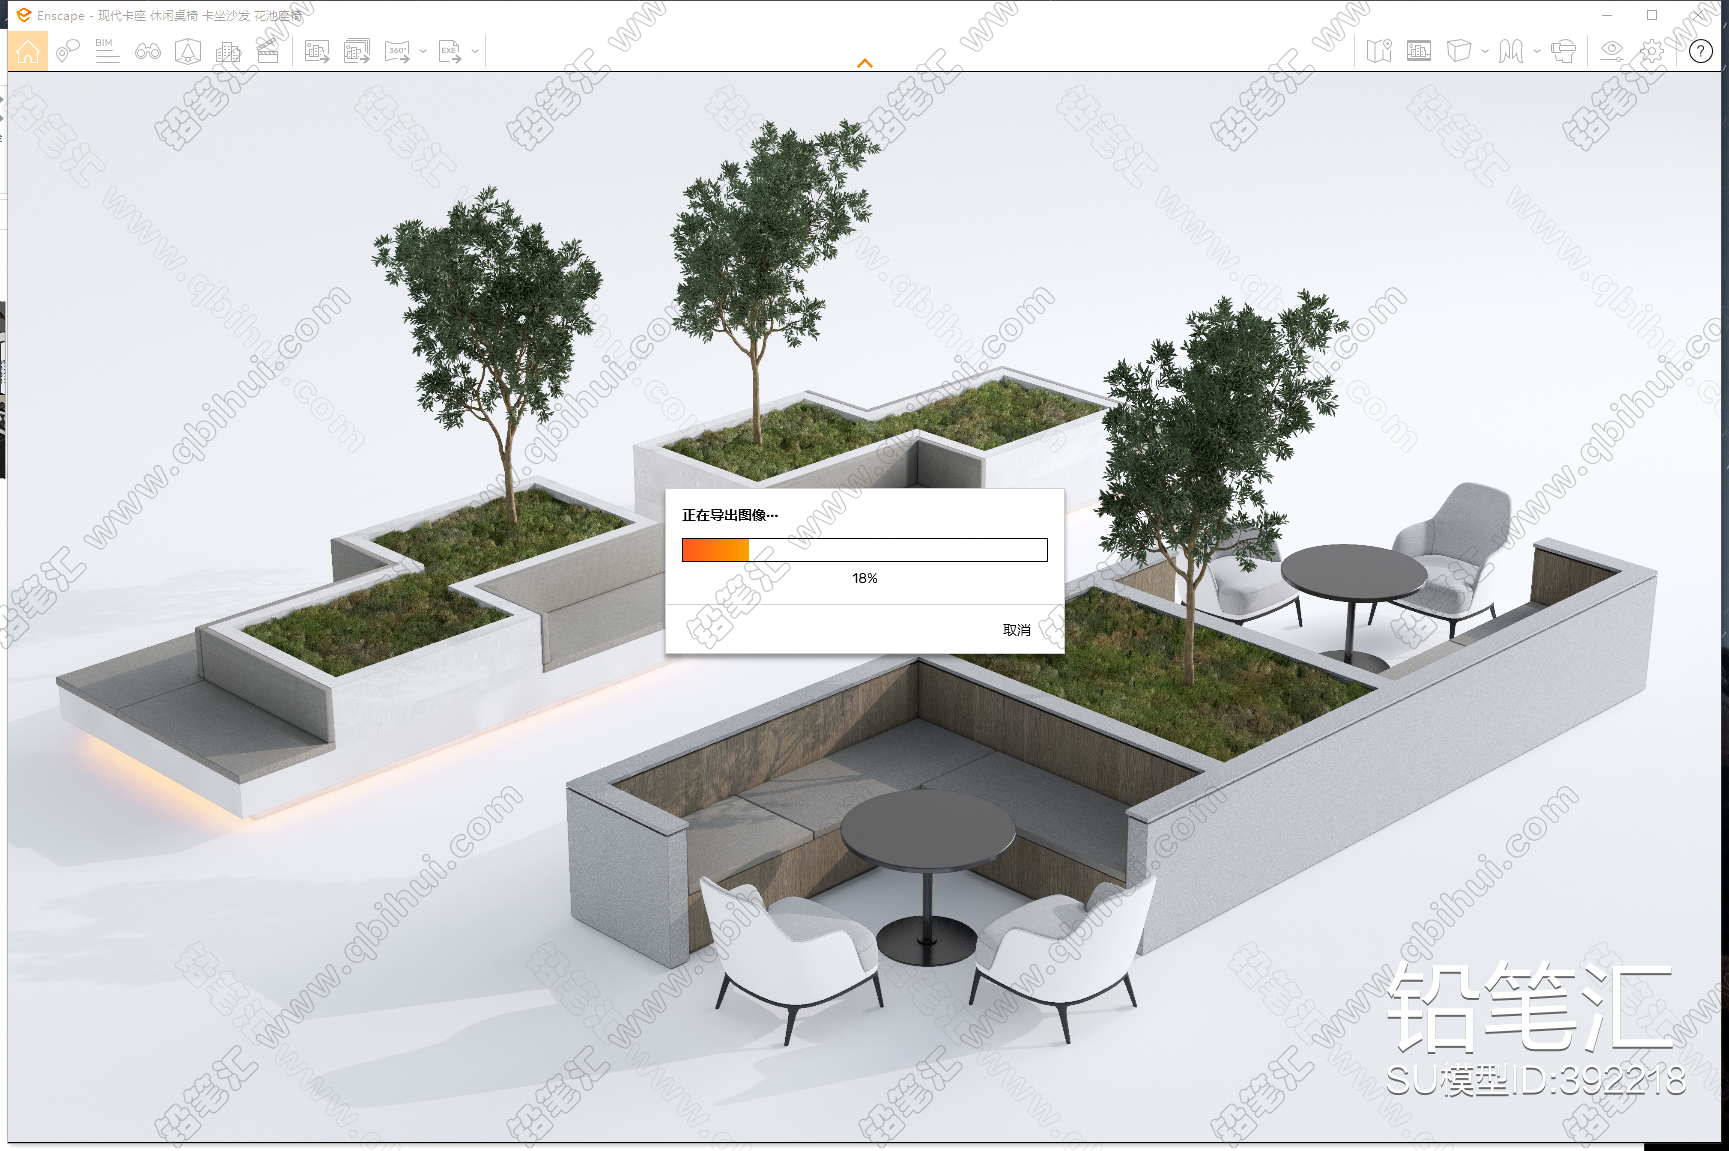Click the 正在导出图像 dialog title
1729x1151 pixels.
730,515
